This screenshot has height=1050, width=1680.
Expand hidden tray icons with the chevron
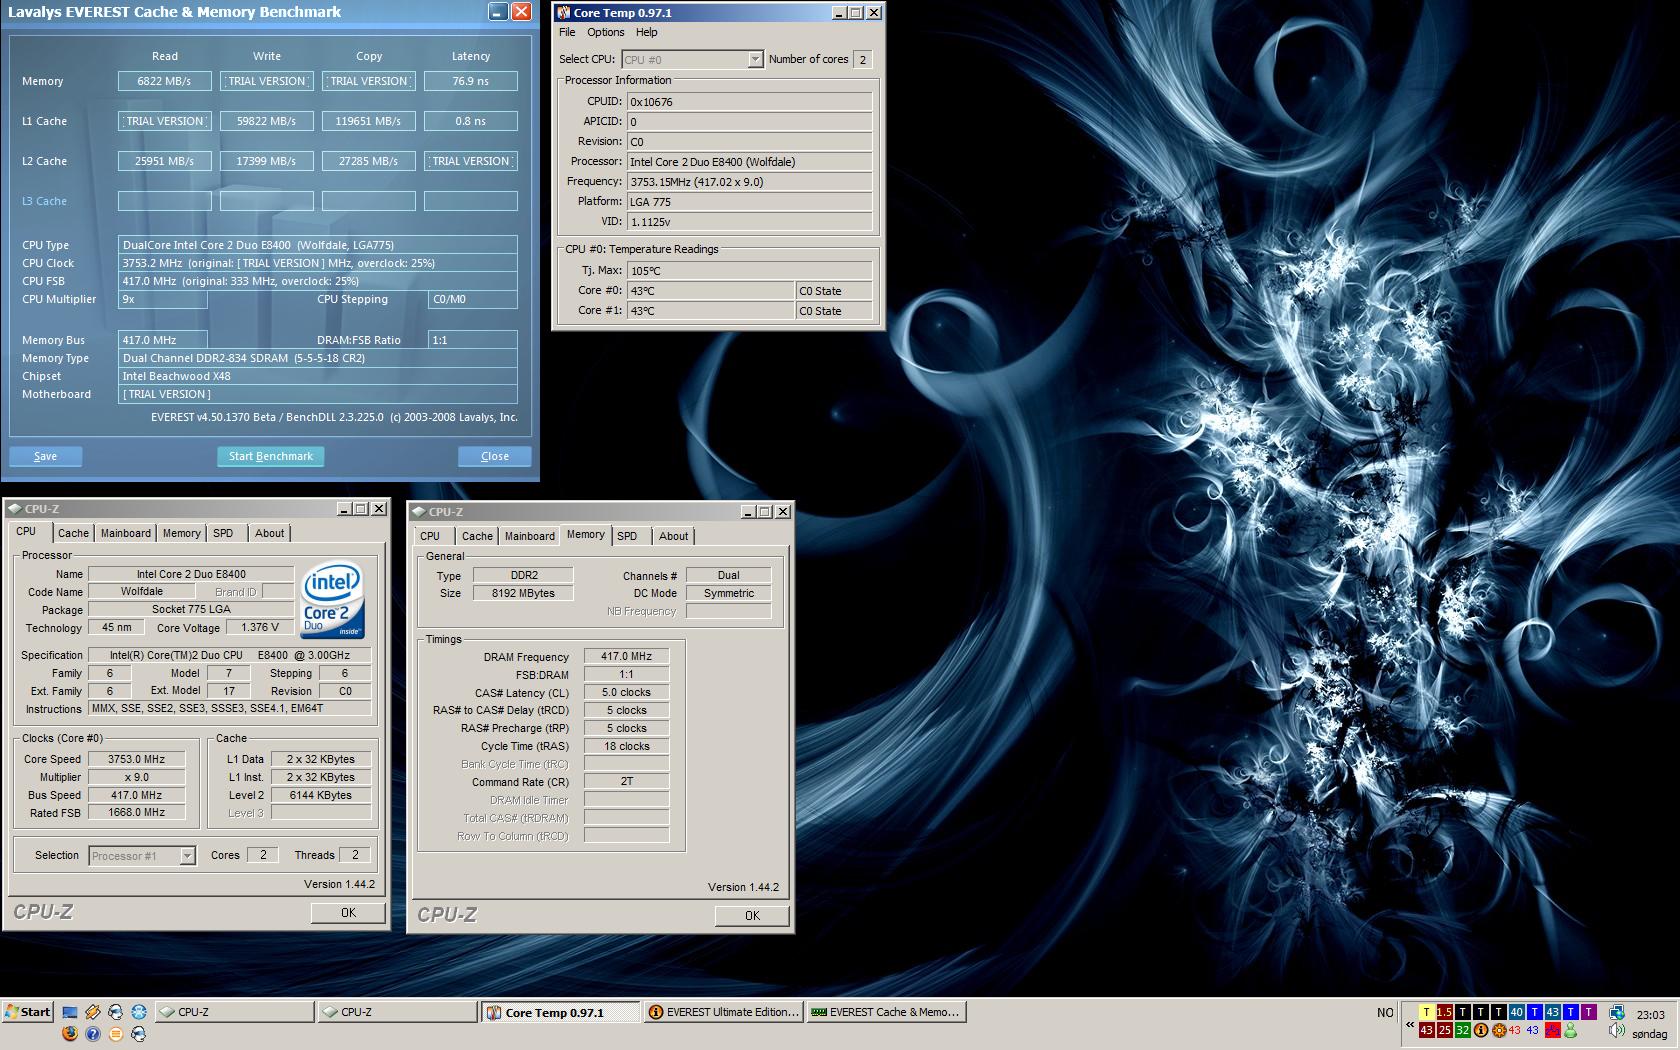(x=1410, y=1025)
